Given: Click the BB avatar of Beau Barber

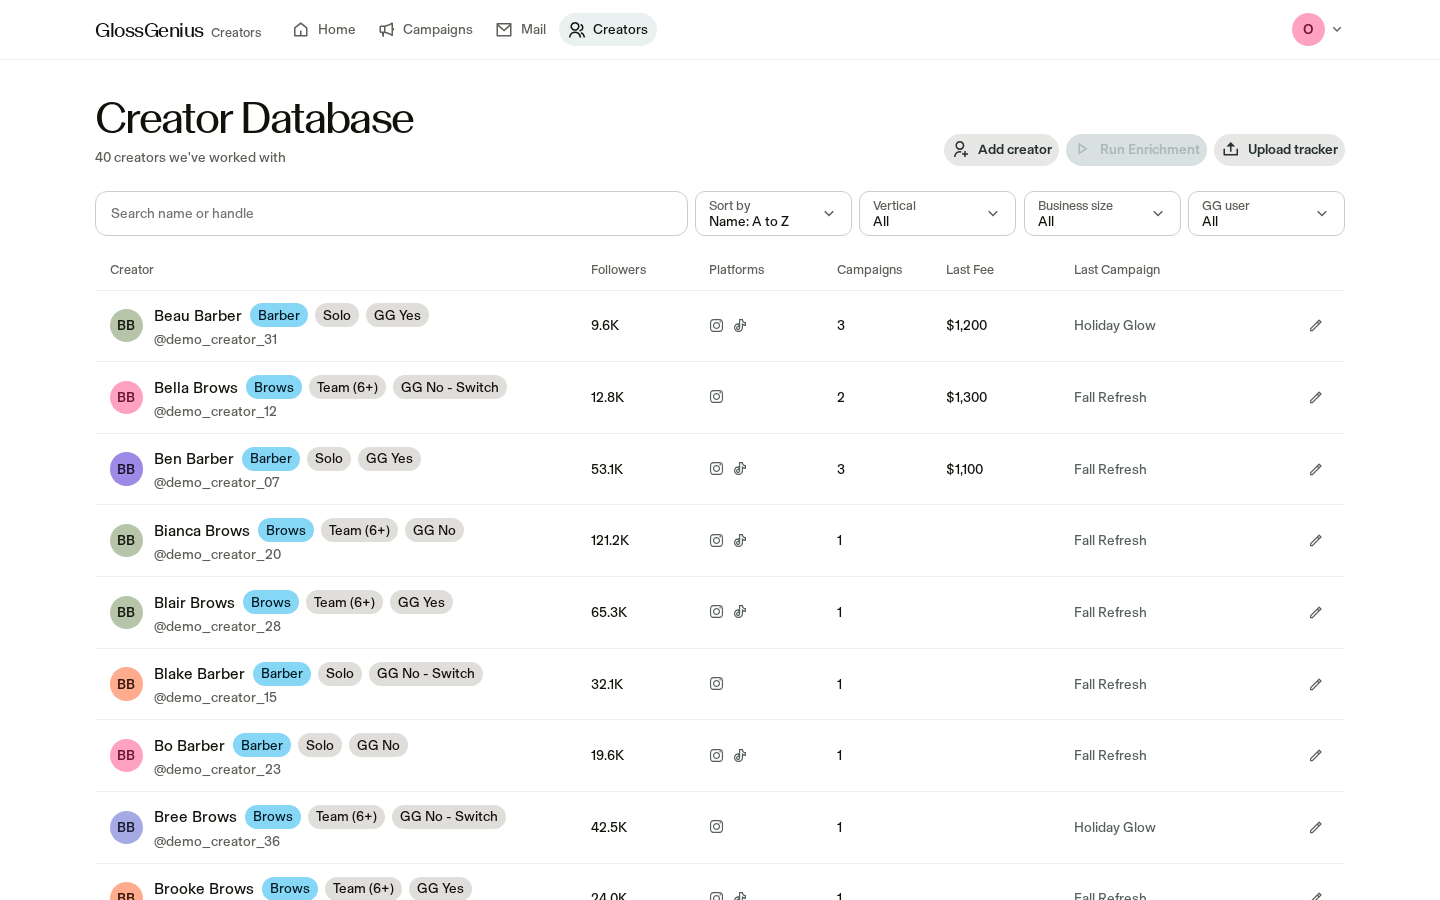Looking at the screenshot, I should pyautogui.click(x=126, y=326).
